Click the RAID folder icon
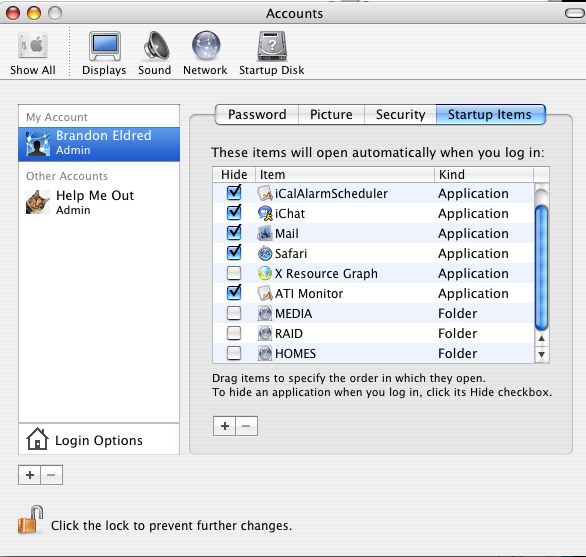The height and width of the screenshot is (557, 586). point(265,333)
